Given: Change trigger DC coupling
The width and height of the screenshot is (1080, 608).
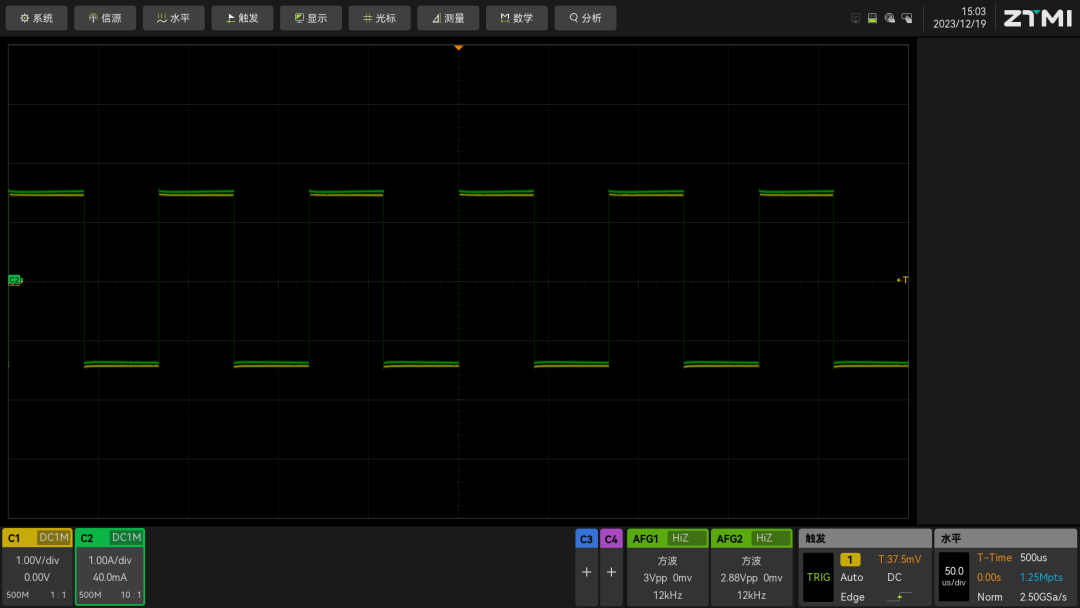Looking at the screenshot, I should click(x=894, y=577).
